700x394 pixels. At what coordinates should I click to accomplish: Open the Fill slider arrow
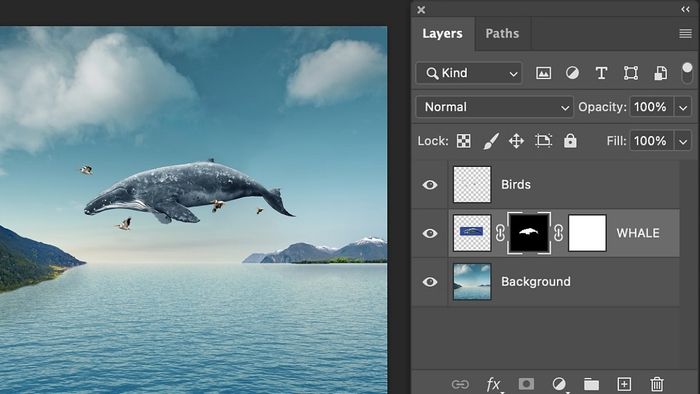click(x=683, y=141)
